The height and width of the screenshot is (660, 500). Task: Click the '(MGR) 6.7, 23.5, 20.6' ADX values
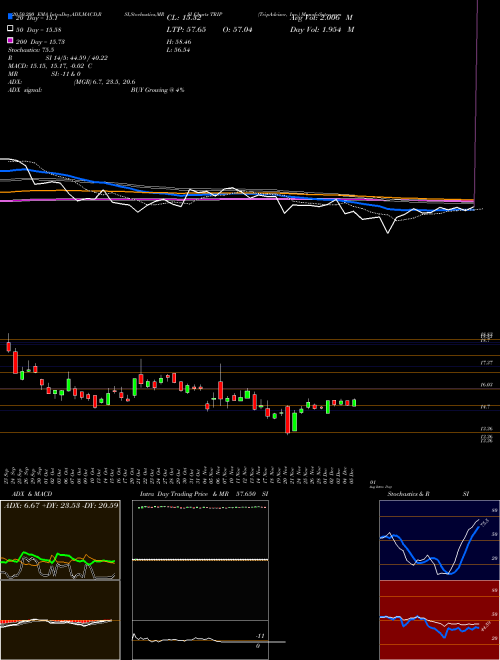coord(105,82)
